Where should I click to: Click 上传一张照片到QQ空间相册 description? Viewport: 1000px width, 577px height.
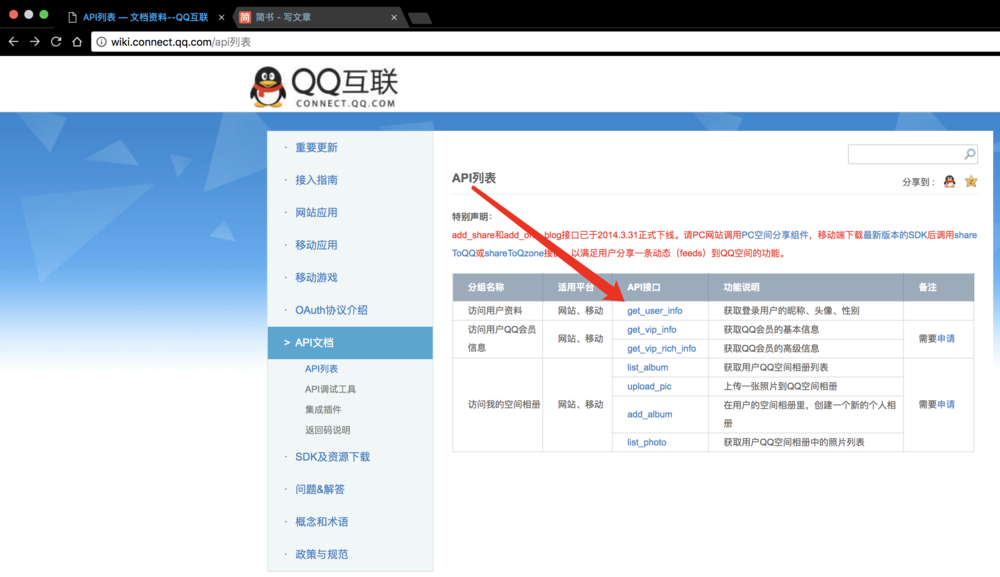coord(780,386)
